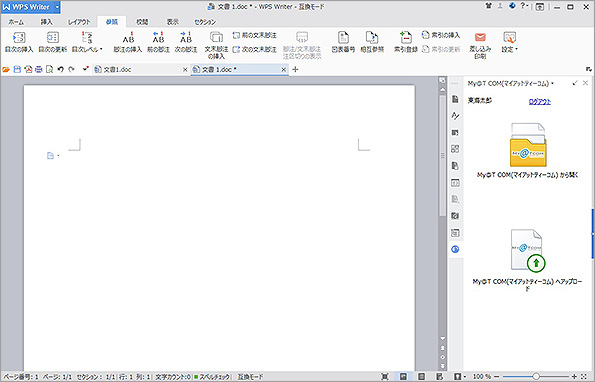
Task: Unpin the My@T COM side panel
Action: coord(575,83)
